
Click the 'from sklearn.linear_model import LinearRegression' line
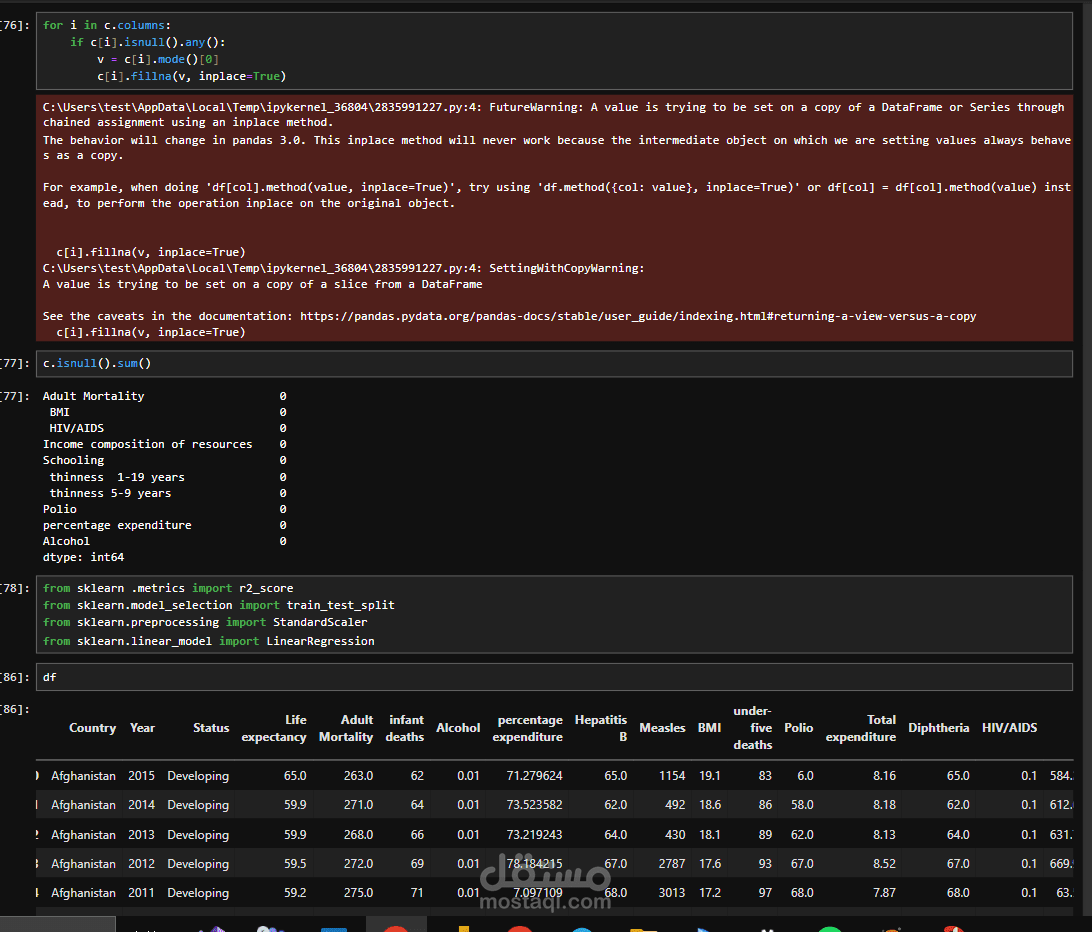pyautogui.click(x=208, y=642)
